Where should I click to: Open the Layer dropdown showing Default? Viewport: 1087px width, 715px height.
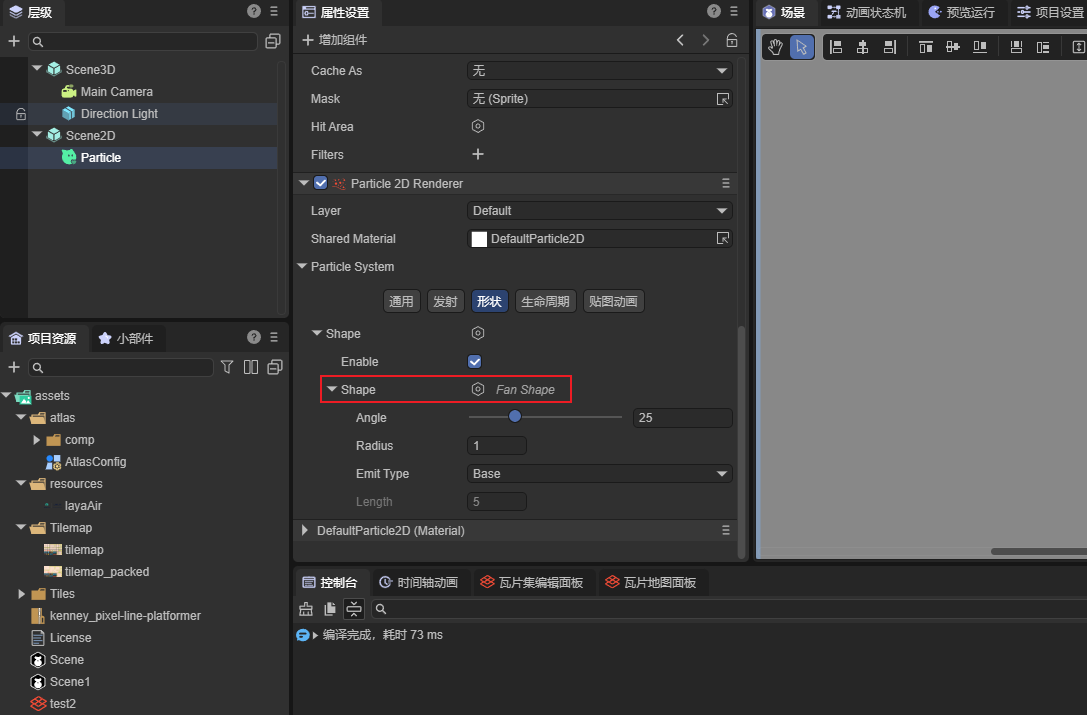(x=599, y=211)
